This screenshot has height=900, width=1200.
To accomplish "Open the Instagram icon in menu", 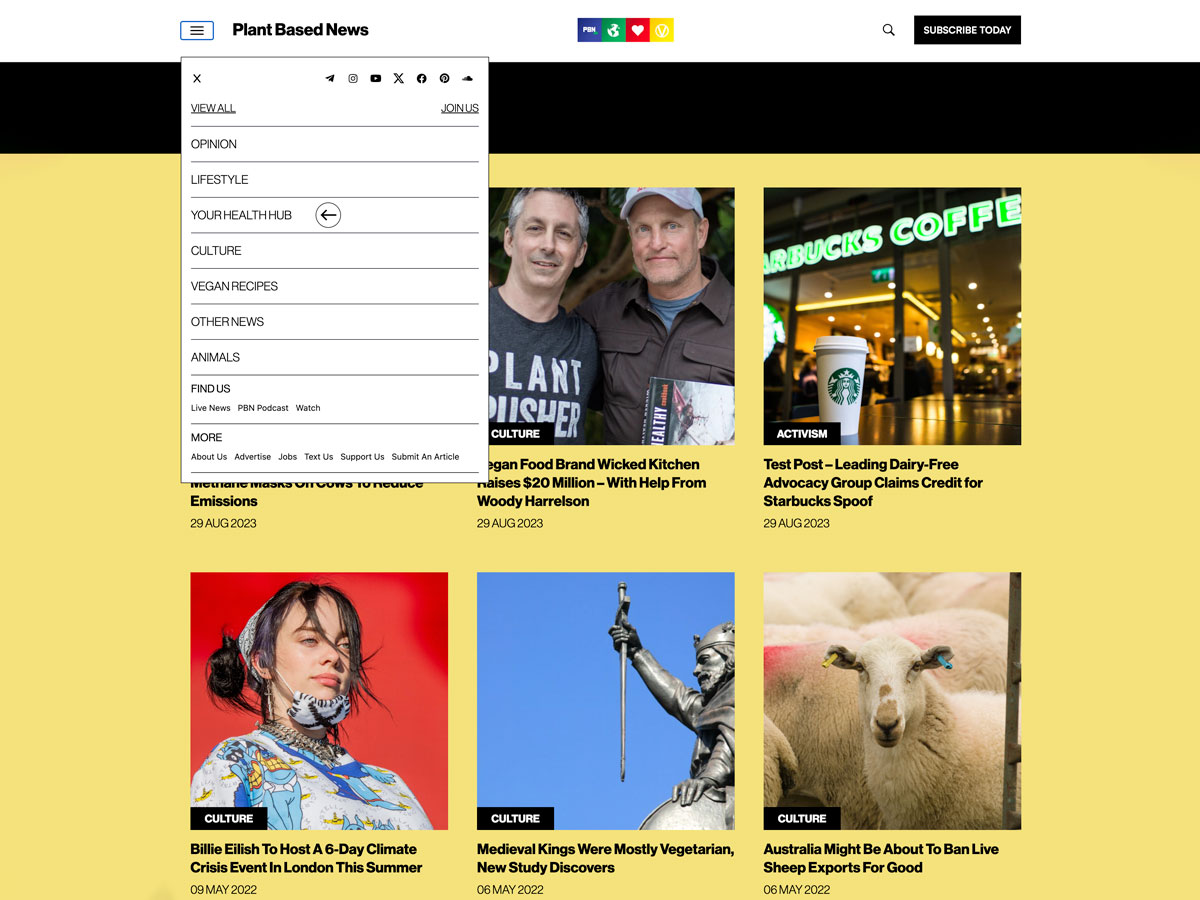I will click(x=353, y=79).
